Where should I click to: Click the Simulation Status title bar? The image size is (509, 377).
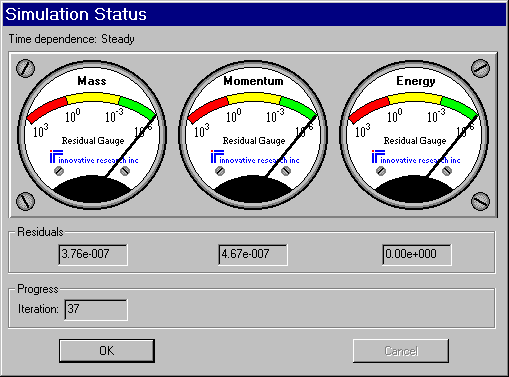click(x=254, y=14)
